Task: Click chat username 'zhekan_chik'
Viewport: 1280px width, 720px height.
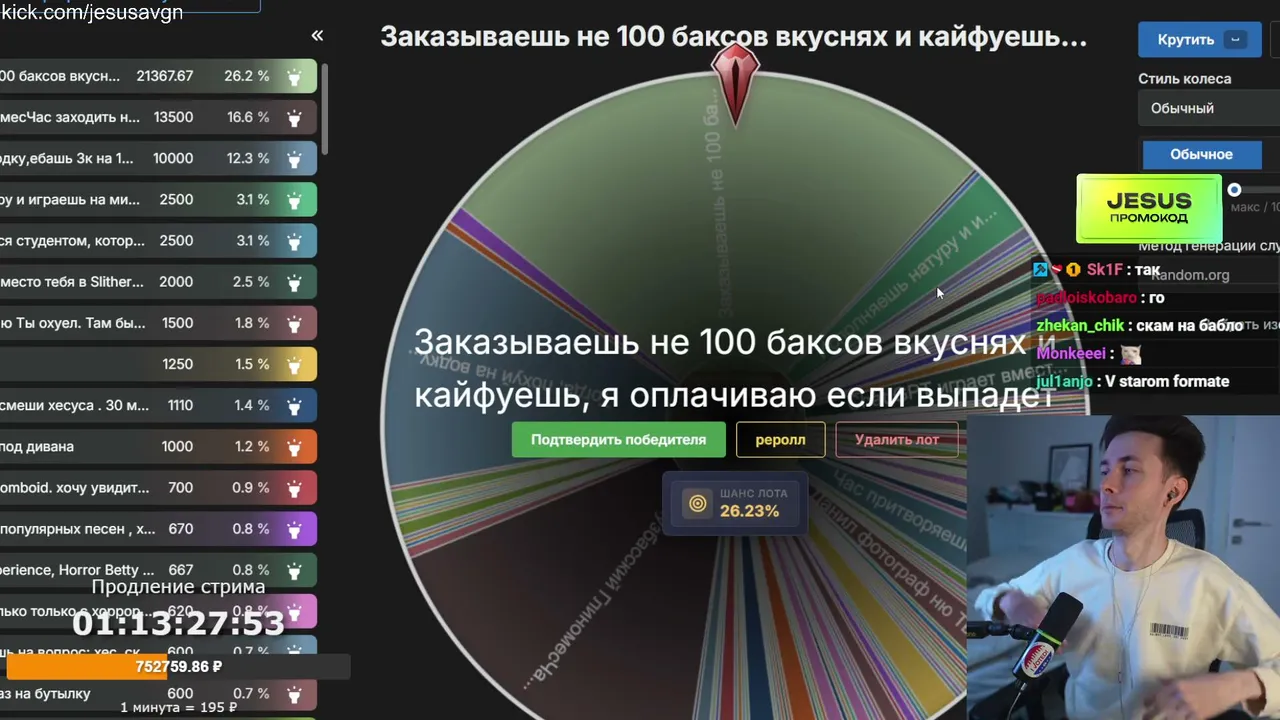Action: coord(1080,325)
